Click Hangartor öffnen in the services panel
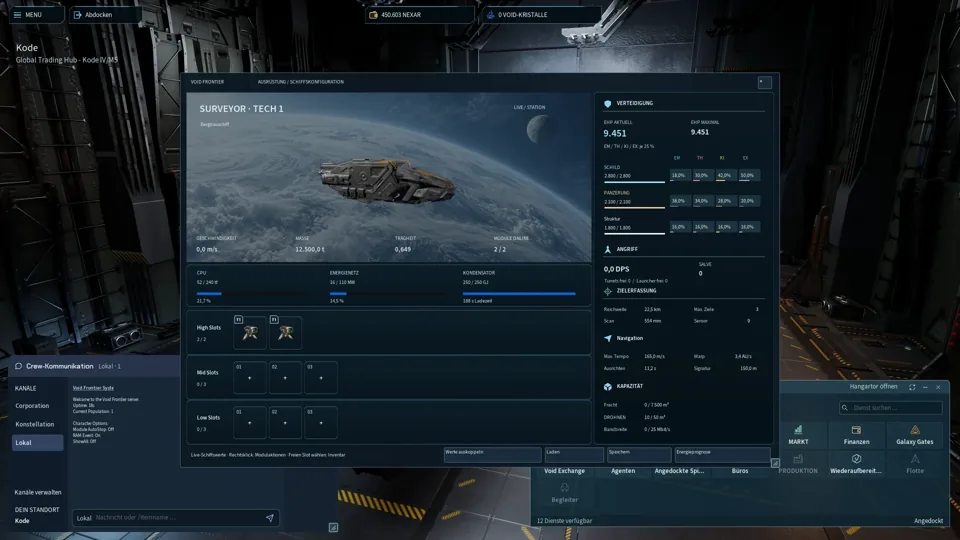Image resolution: width=960 pixels, height=540 pixels. pos(873,387)
